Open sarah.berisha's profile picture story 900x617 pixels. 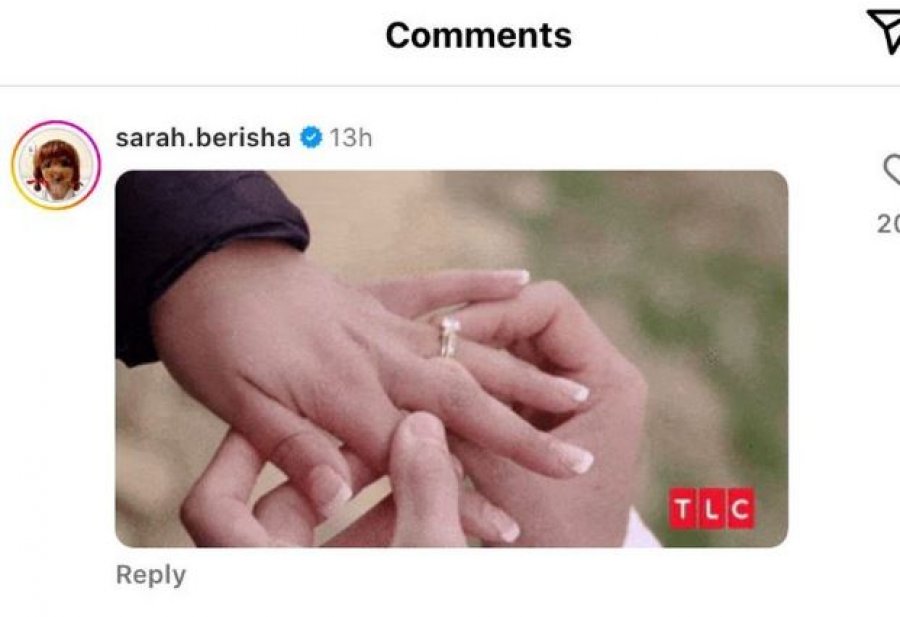pyautogui.click(x=56, y=165)
